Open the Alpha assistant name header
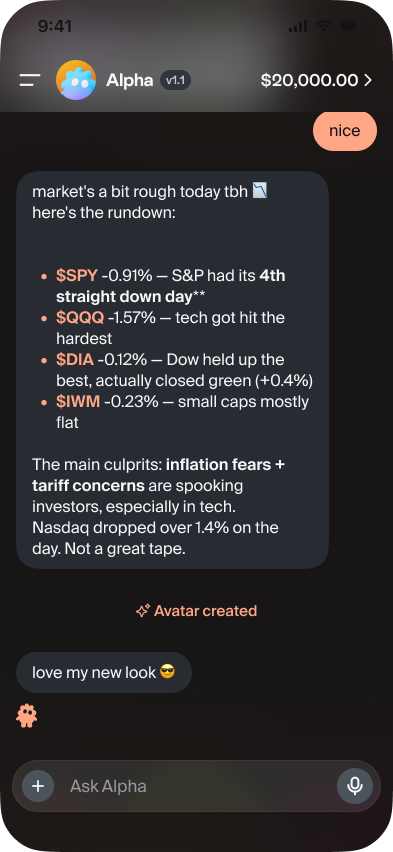393x852 pixels. (x=129, y=80)
